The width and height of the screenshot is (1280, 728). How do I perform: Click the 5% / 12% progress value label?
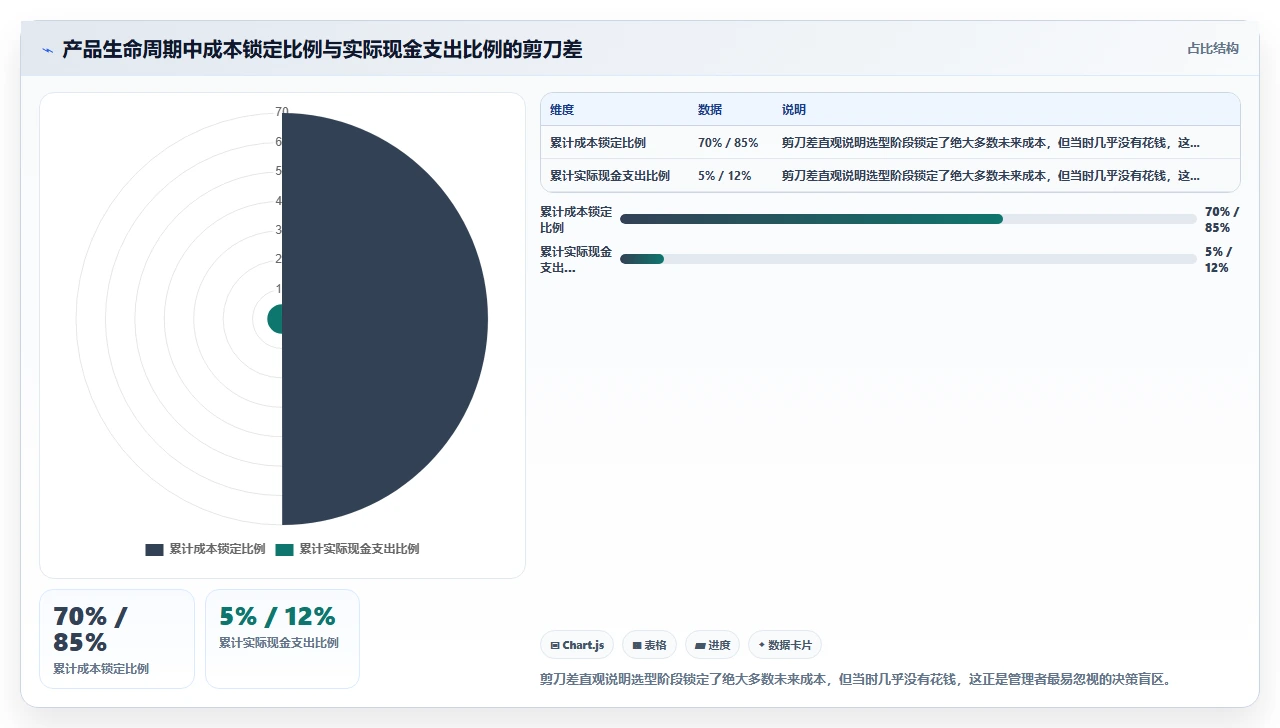tap(1218, 259)
